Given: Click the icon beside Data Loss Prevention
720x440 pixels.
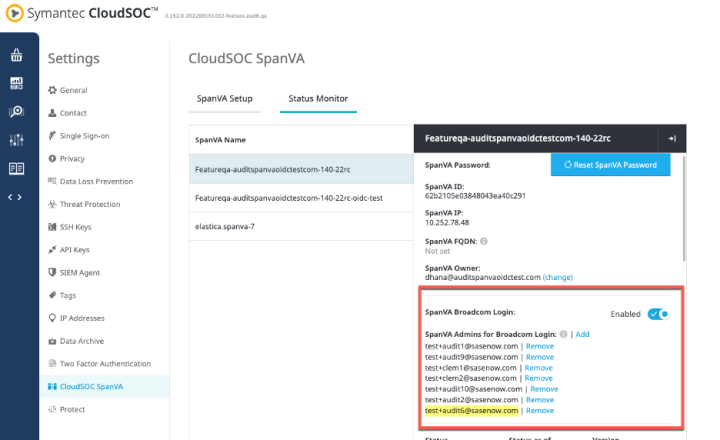Looking at the screenshot, I should [52, 181].
